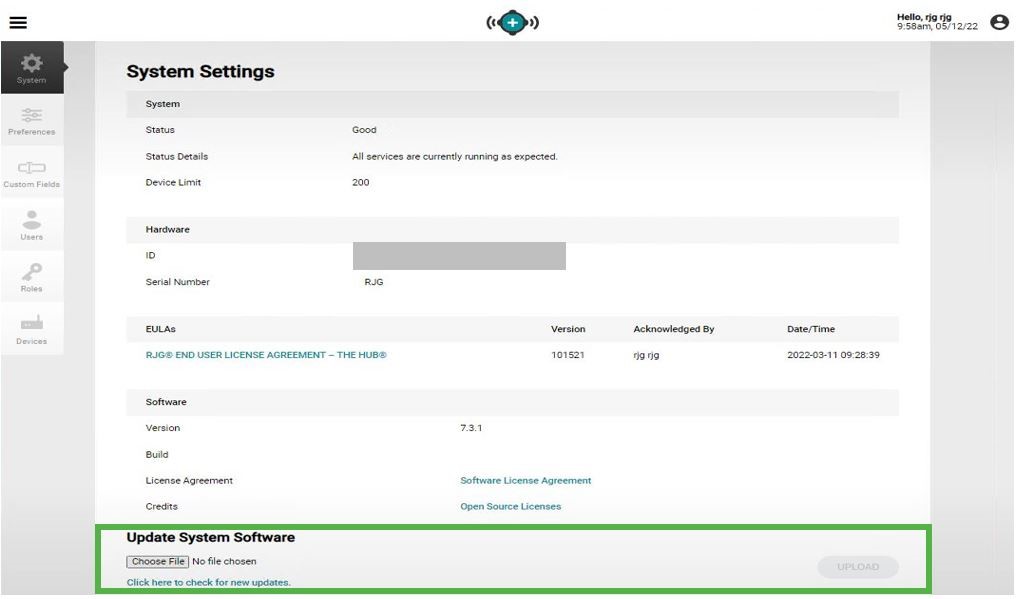Select the Custom Fields sidebar icon
Screen dimensions: 1018x599
pos(31,170)
